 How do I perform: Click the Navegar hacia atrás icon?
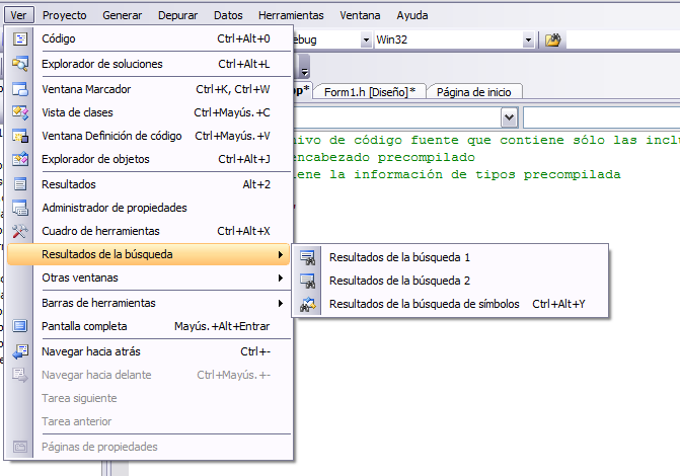pyautogui.click(x=20, y=352)
